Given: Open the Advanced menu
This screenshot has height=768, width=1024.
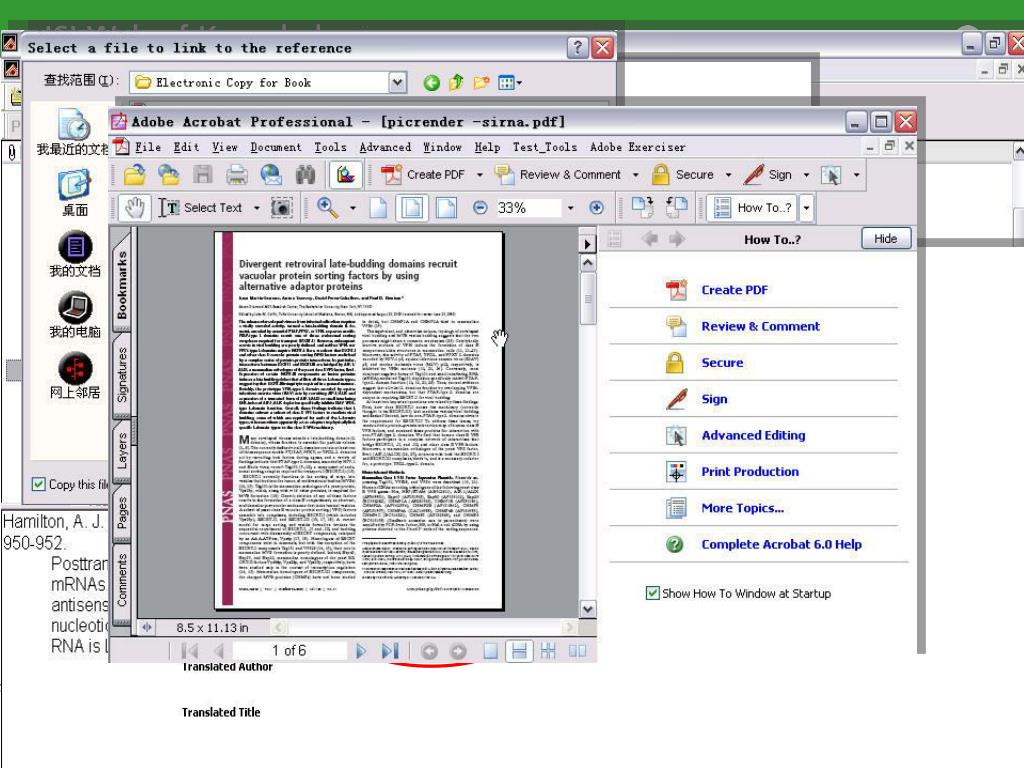Looking at the screenshot, I should (385, 147).
